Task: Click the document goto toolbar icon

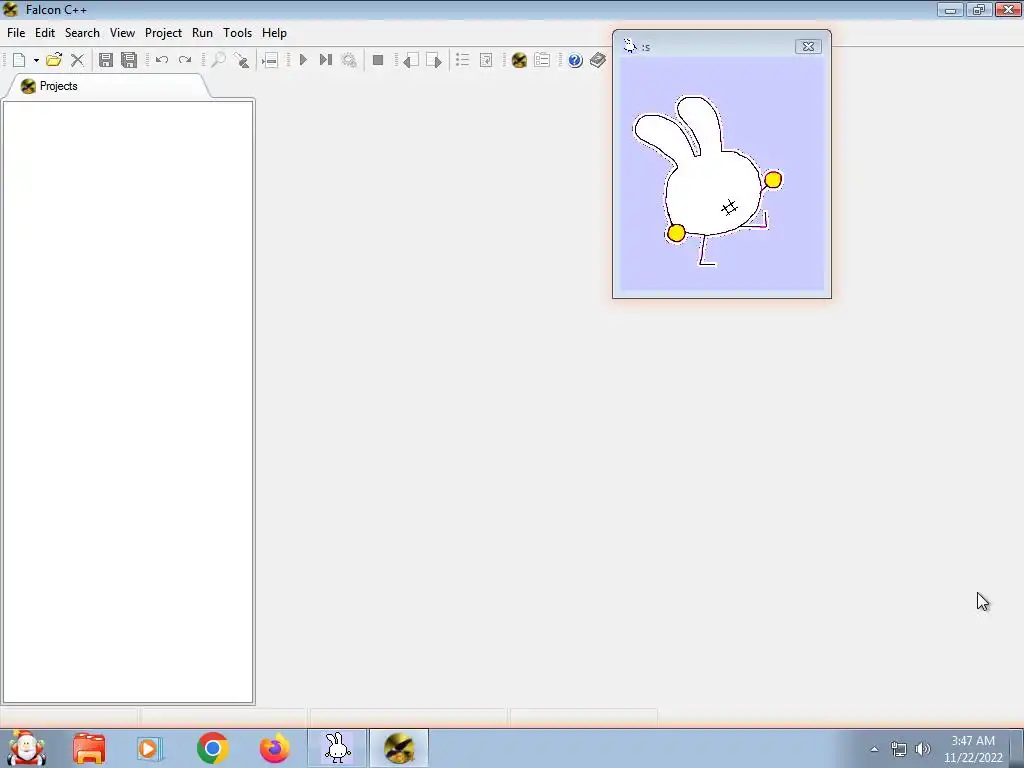Action: (x=486, y=60)
